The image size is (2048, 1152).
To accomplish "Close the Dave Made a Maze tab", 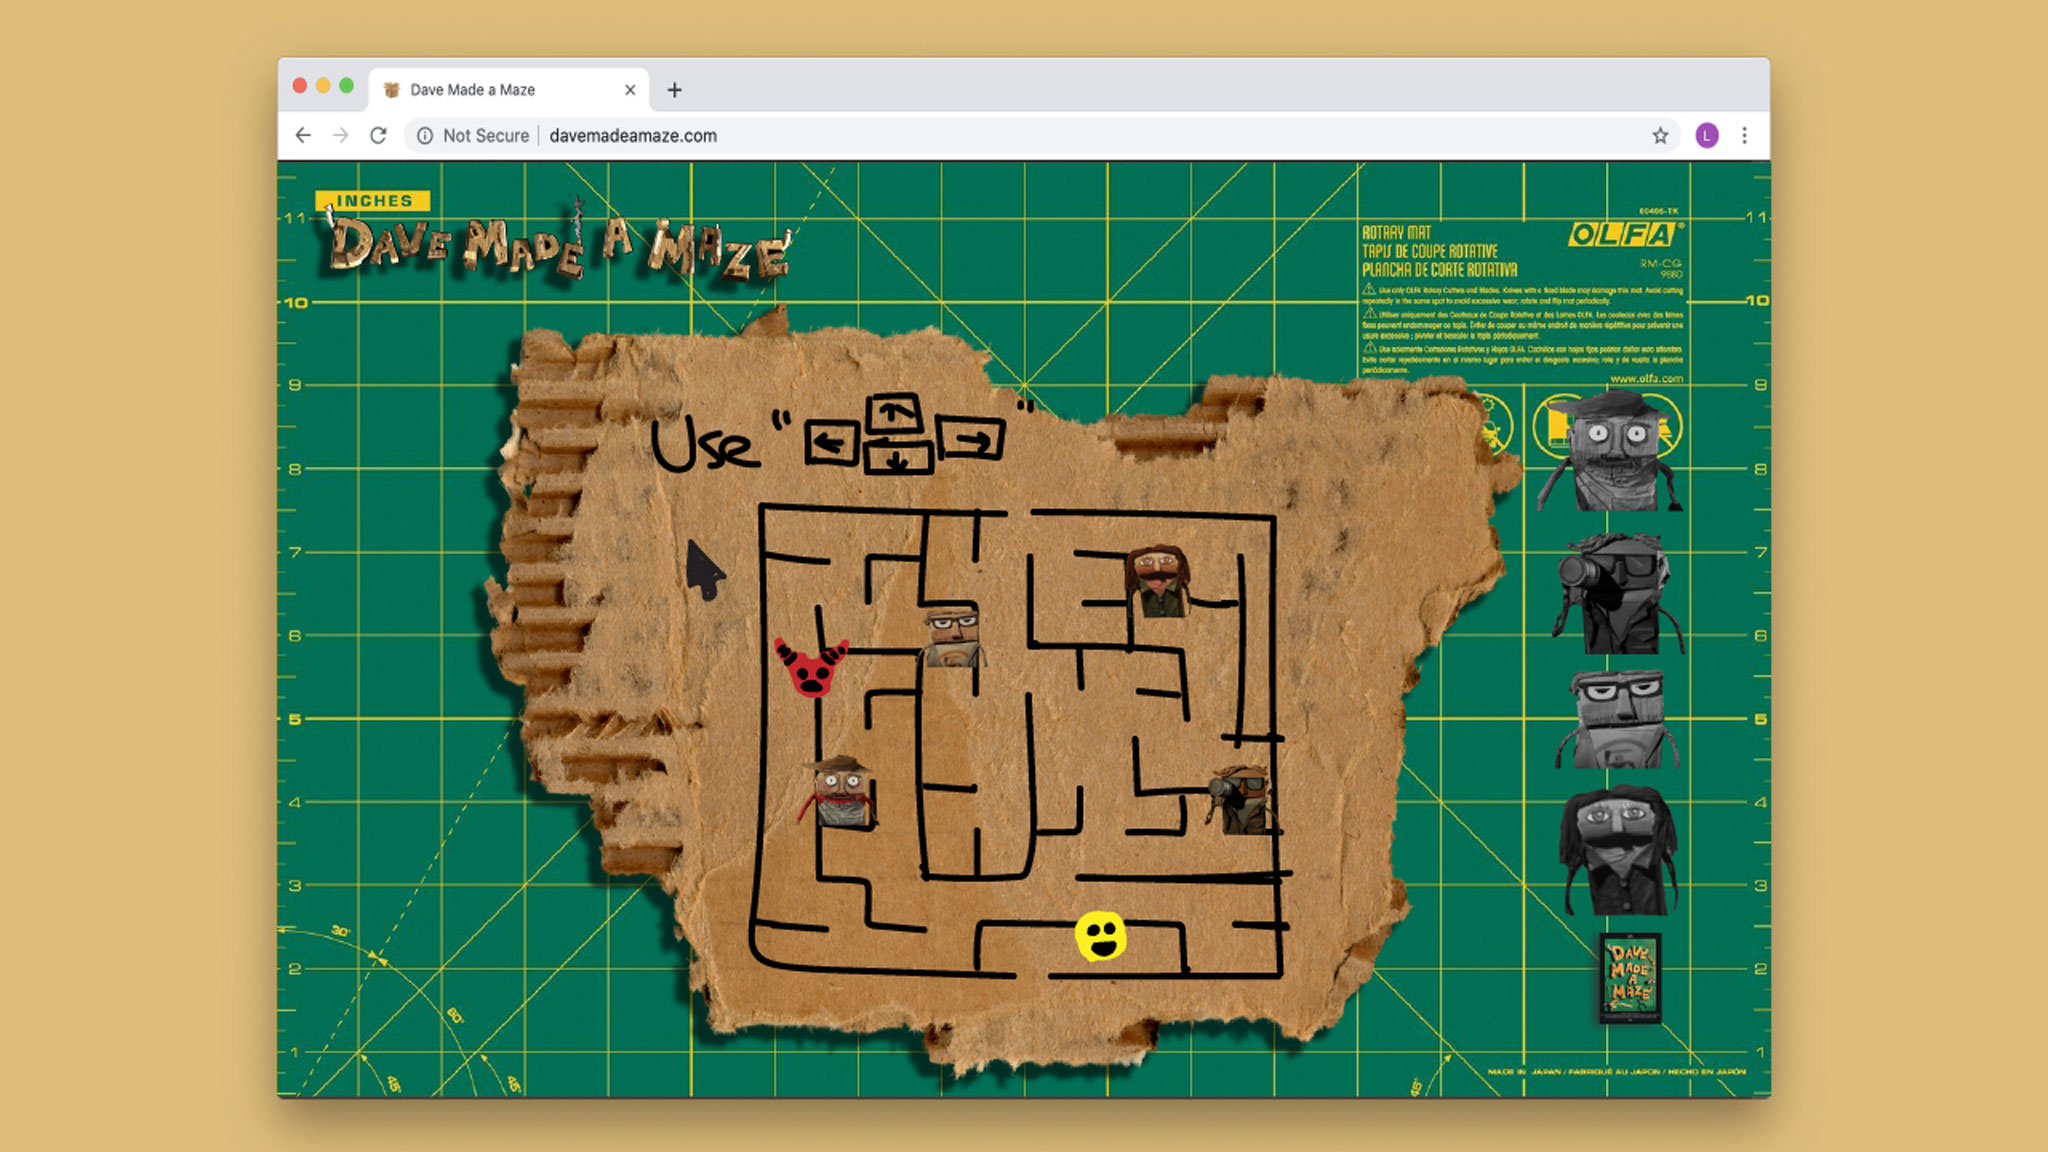I will click(x=630, y=90).
